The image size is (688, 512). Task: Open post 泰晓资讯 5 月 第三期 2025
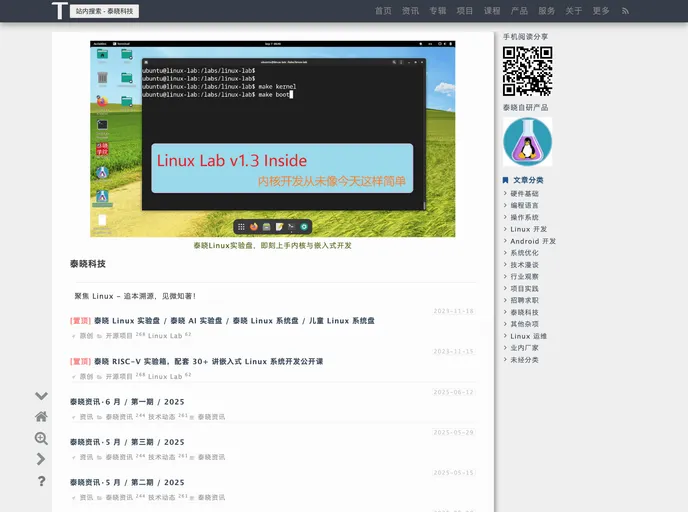[x=127, y=442]
